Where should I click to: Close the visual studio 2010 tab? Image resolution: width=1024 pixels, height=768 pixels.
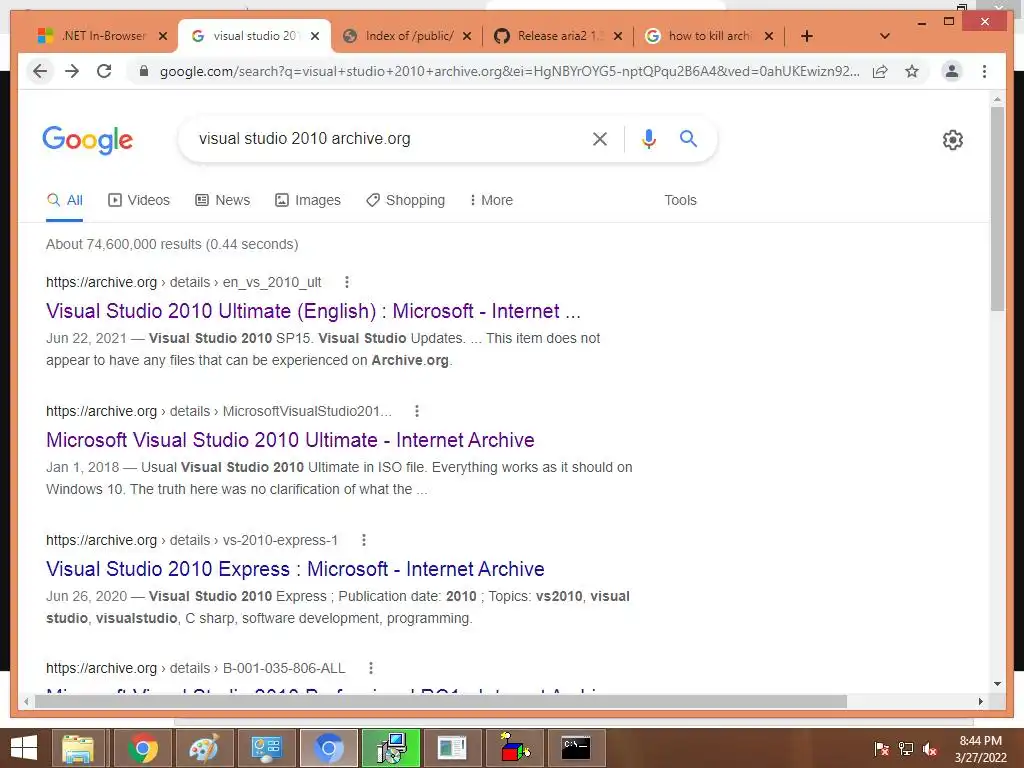(315, 36)
